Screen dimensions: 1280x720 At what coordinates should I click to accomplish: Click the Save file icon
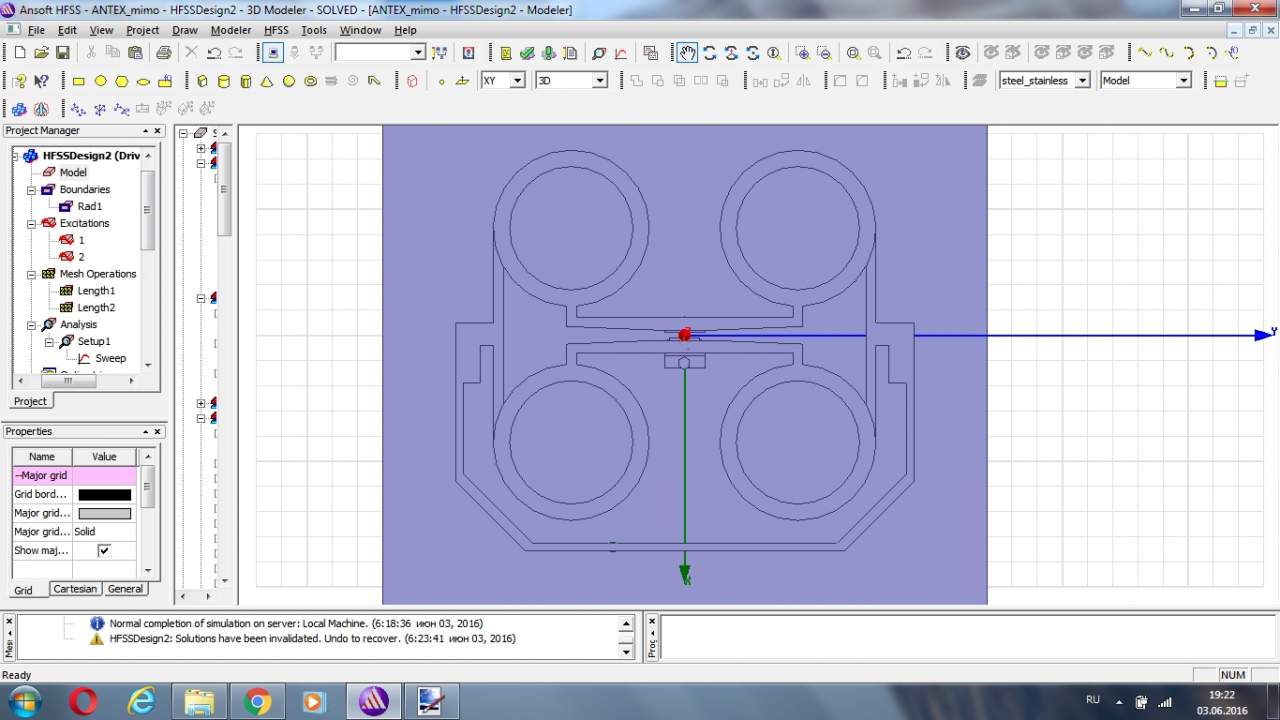63,53
